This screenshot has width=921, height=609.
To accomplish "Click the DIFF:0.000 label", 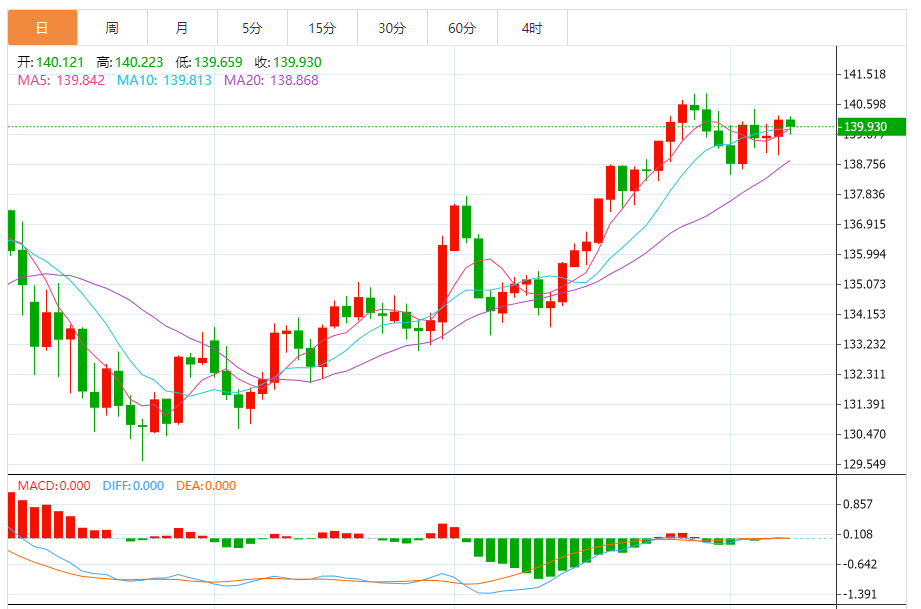I will tap(133, 486).
